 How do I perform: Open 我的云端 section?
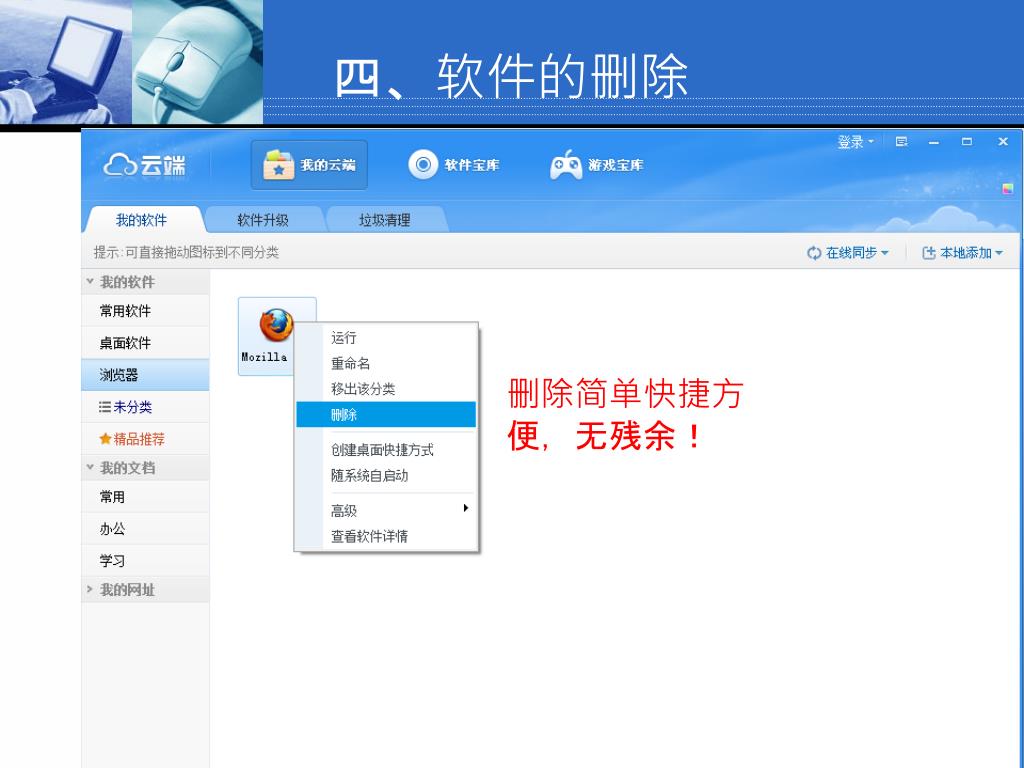[309, 165]
